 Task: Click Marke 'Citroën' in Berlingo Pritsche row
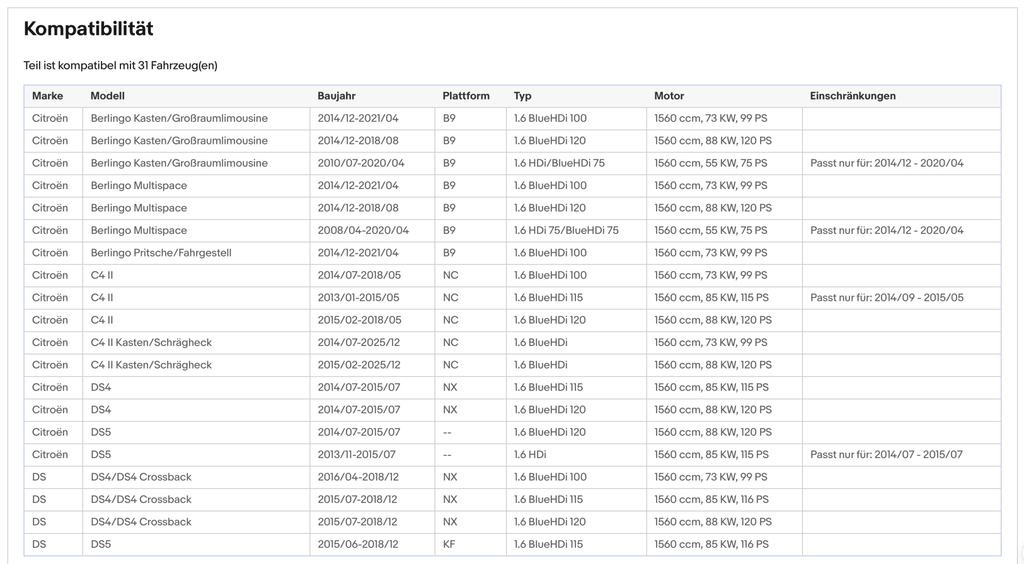(50, 253)
